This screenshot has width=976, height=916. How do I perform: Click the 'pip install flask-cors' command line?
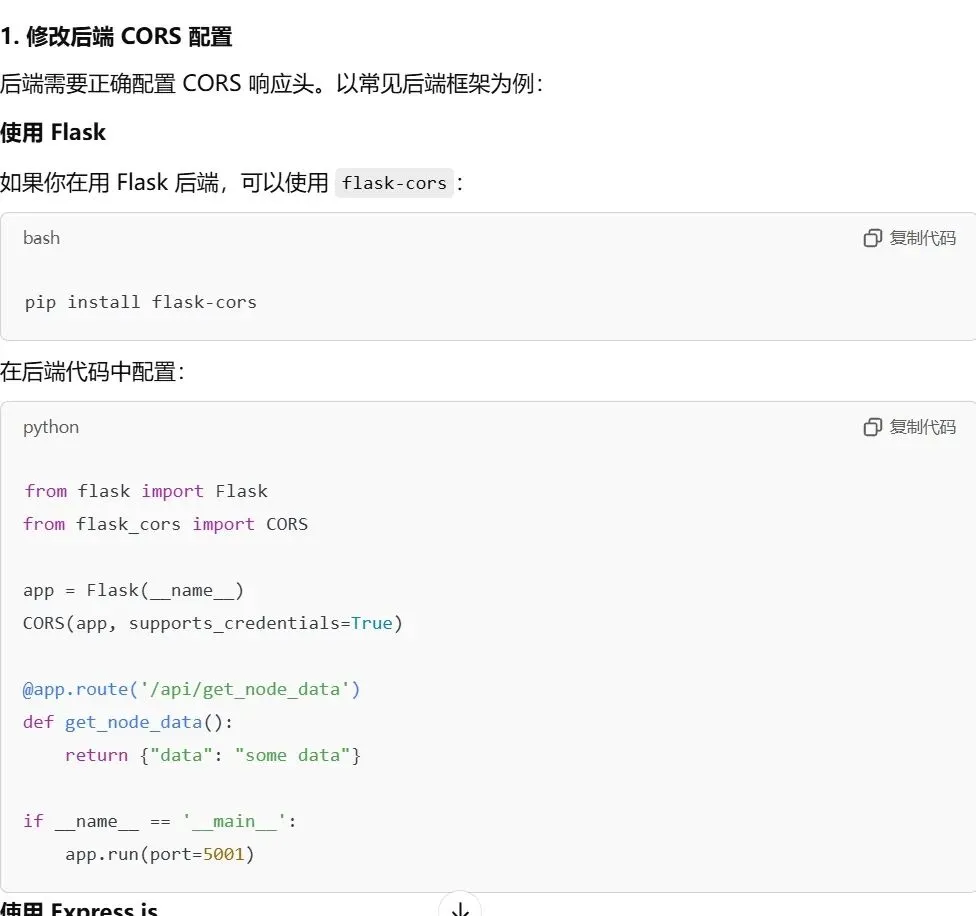[141, 302]
